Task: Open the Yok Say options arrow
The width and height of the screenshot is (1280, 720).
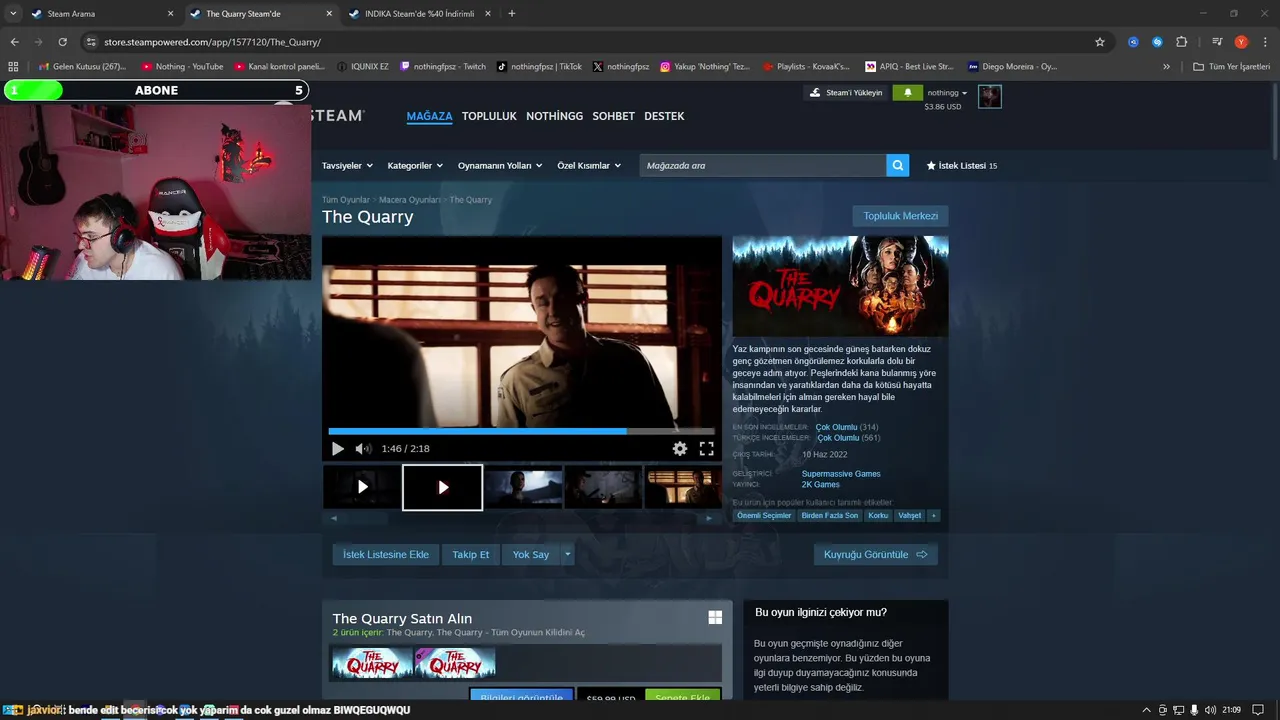Action: point(568,554)
